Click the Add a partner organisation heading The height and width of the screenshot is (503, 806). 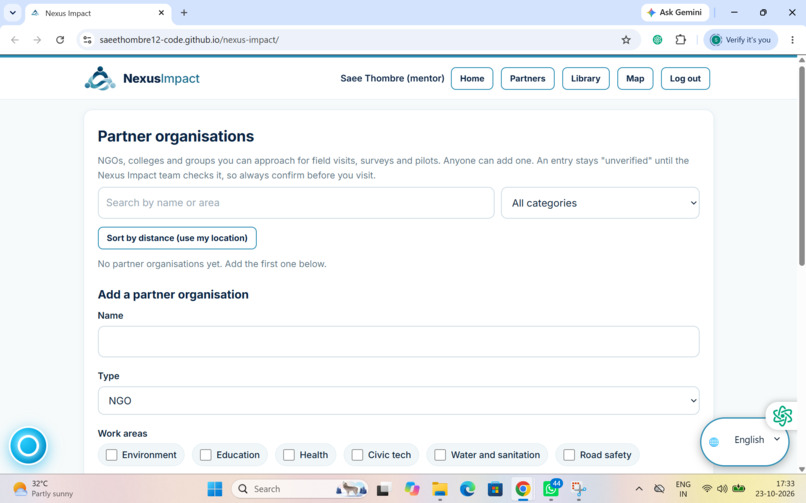coord(173,294)
